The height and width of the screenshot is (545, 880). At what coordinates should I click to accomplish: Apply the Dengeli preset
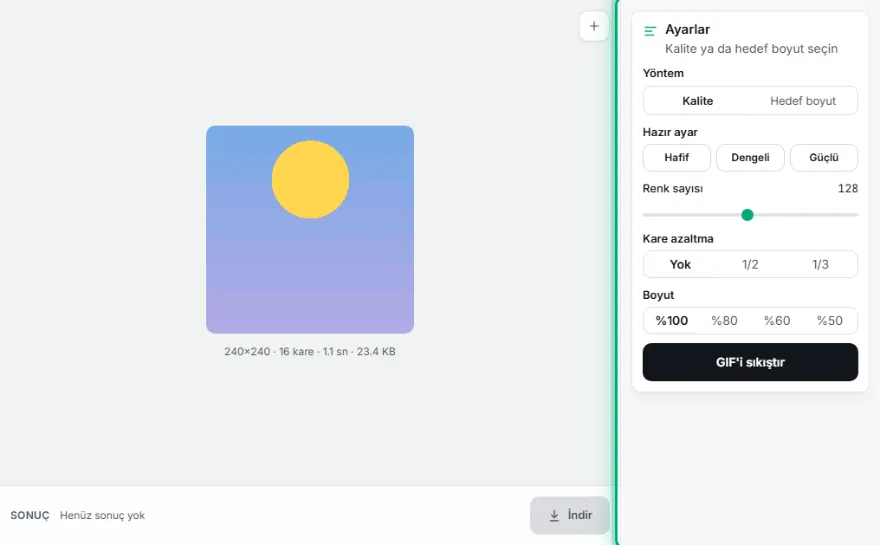750,158
